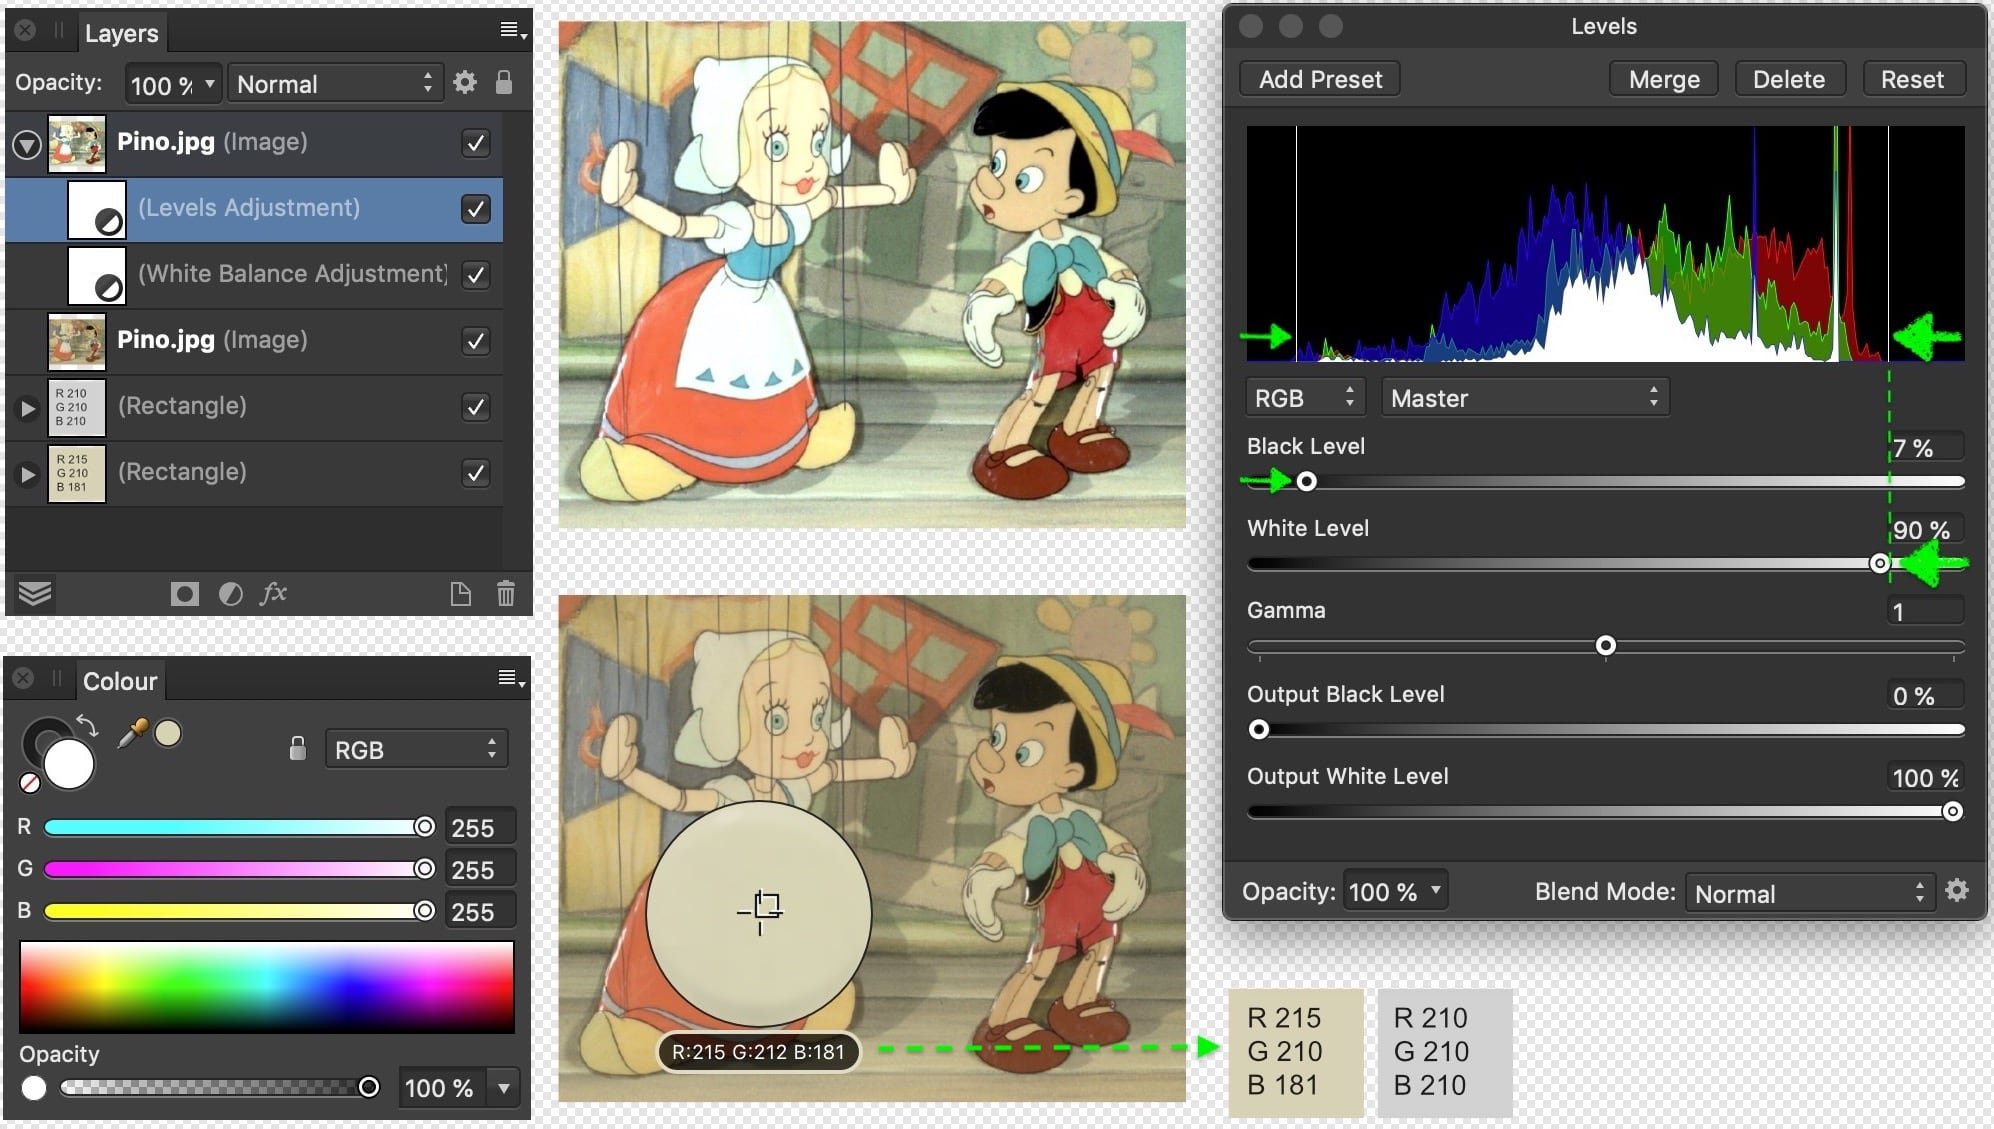This screenshot has width=1994, height=1129.
Task: Click the Output Black Level slider handle
Action: 1259,730
